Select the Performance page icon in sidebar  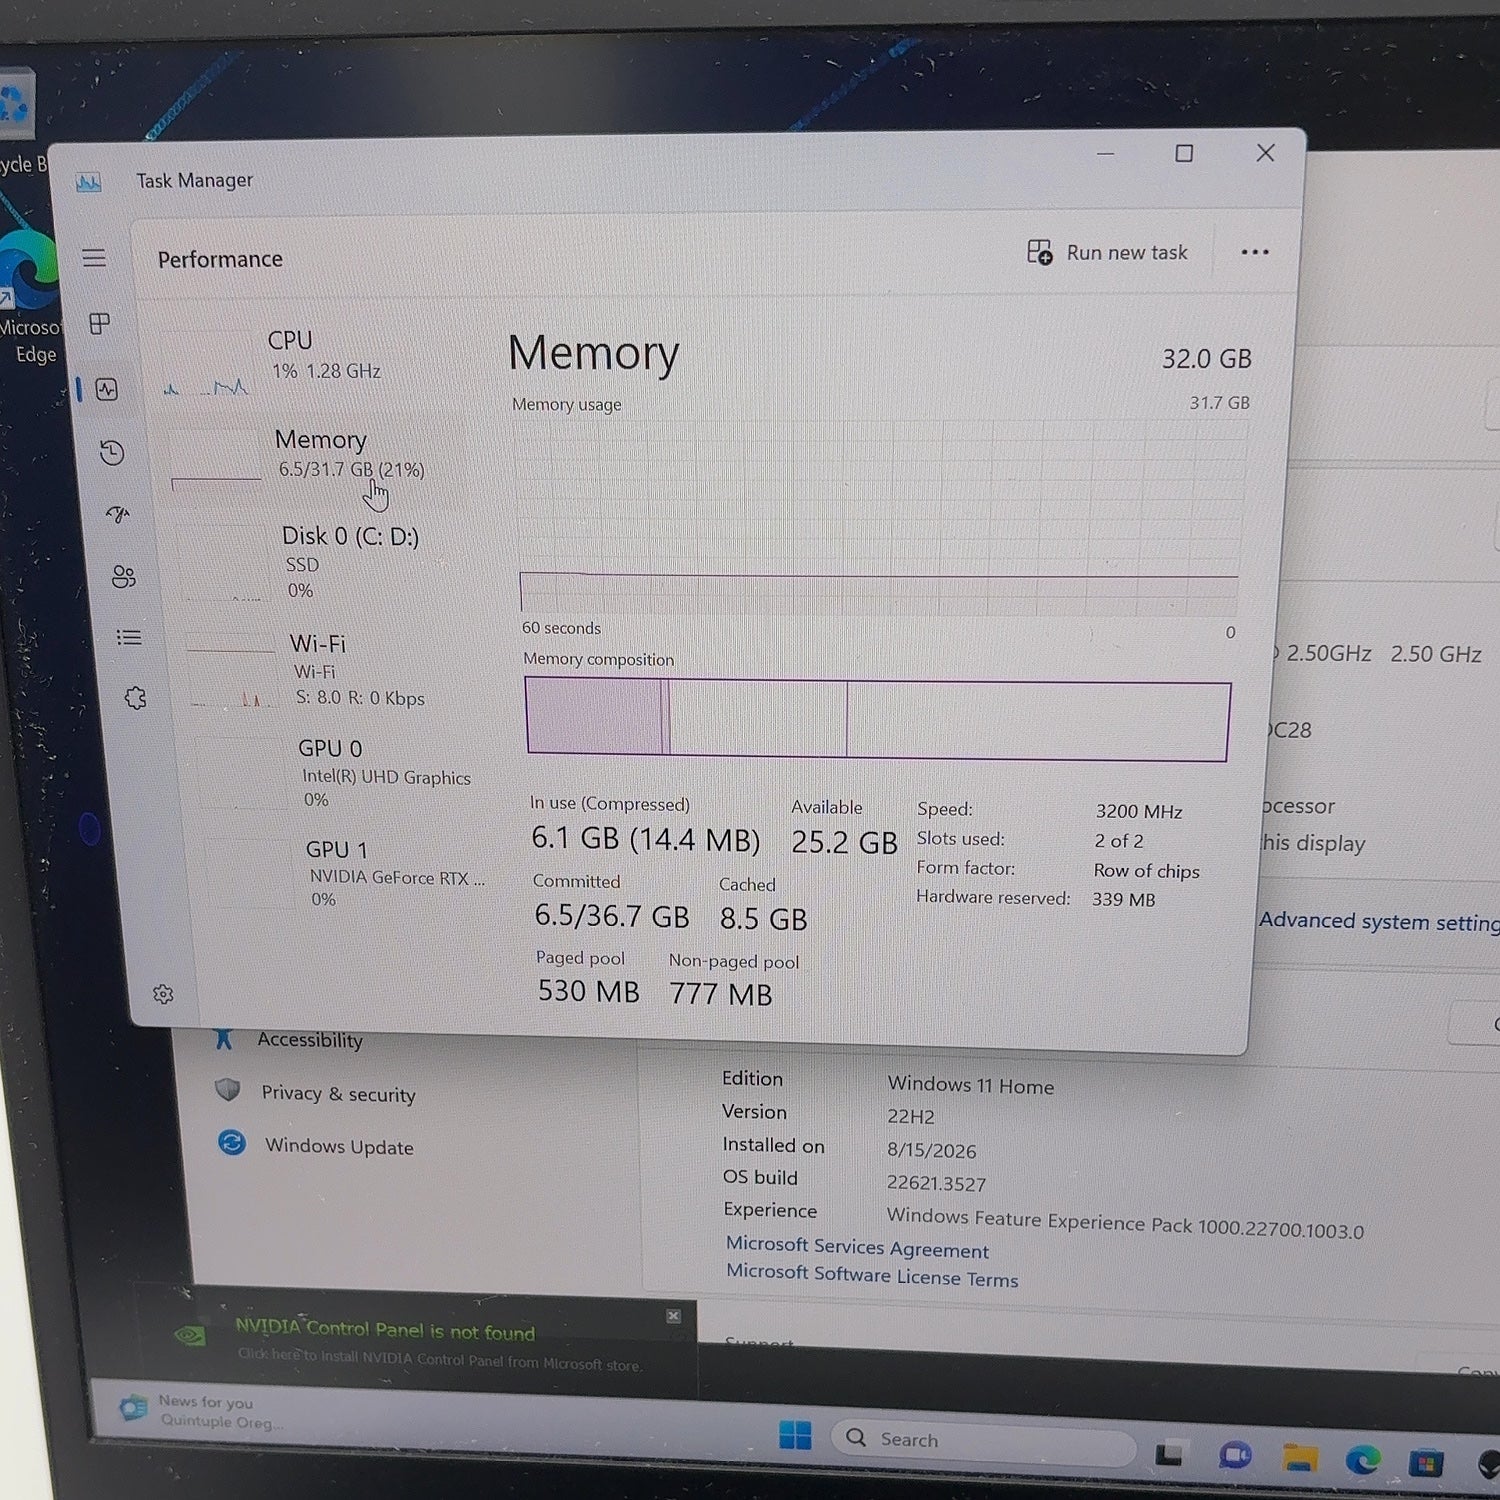pyautogui.click(x=107, y=389)
